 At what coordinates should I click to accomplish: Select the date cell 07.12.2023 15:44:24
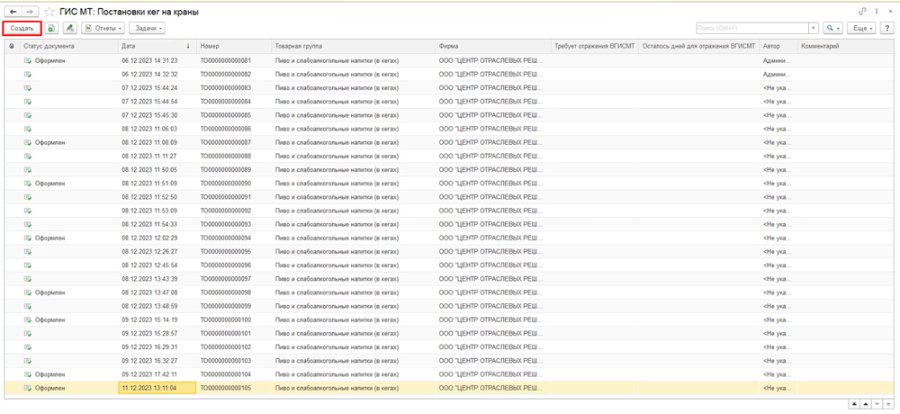click(150, 88)
